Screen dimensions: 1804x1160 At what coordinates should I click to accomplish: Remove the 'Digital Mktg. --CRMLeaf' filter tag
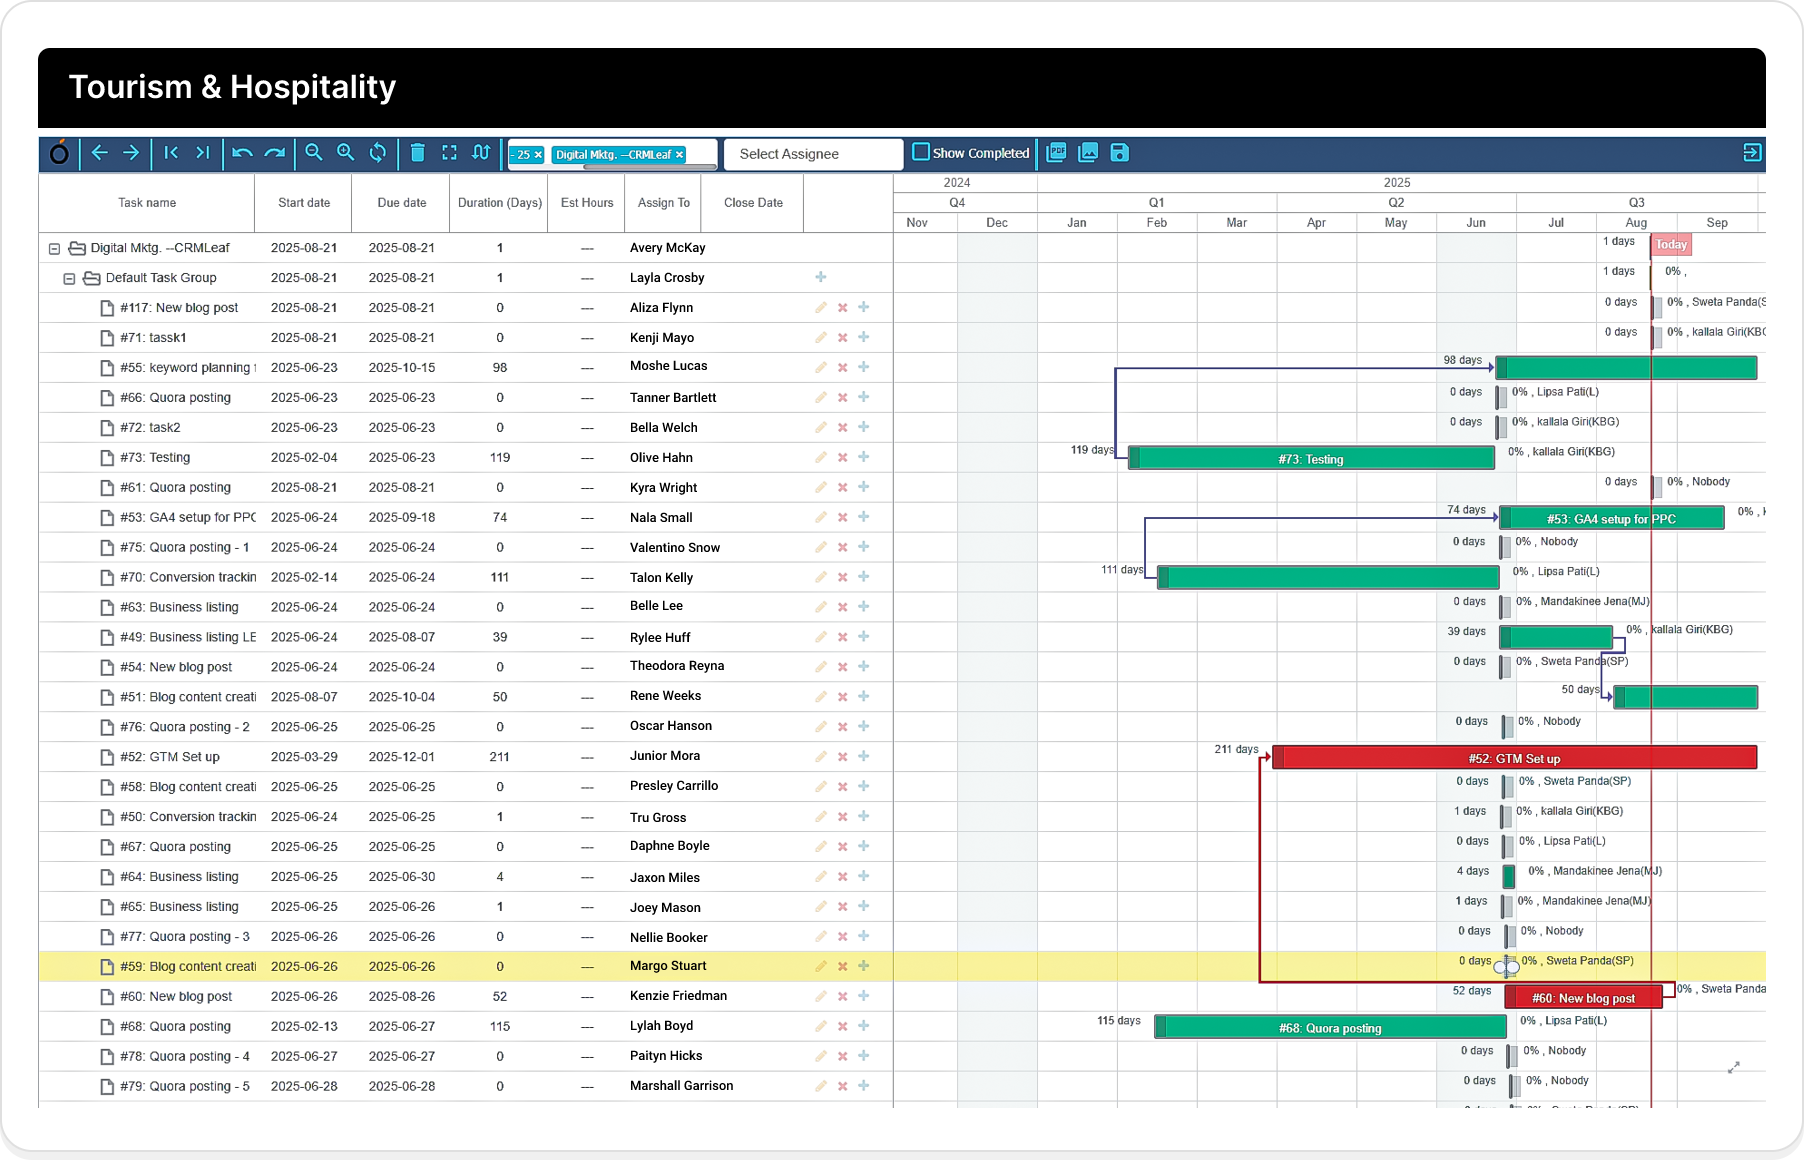[x=680, y=155]
